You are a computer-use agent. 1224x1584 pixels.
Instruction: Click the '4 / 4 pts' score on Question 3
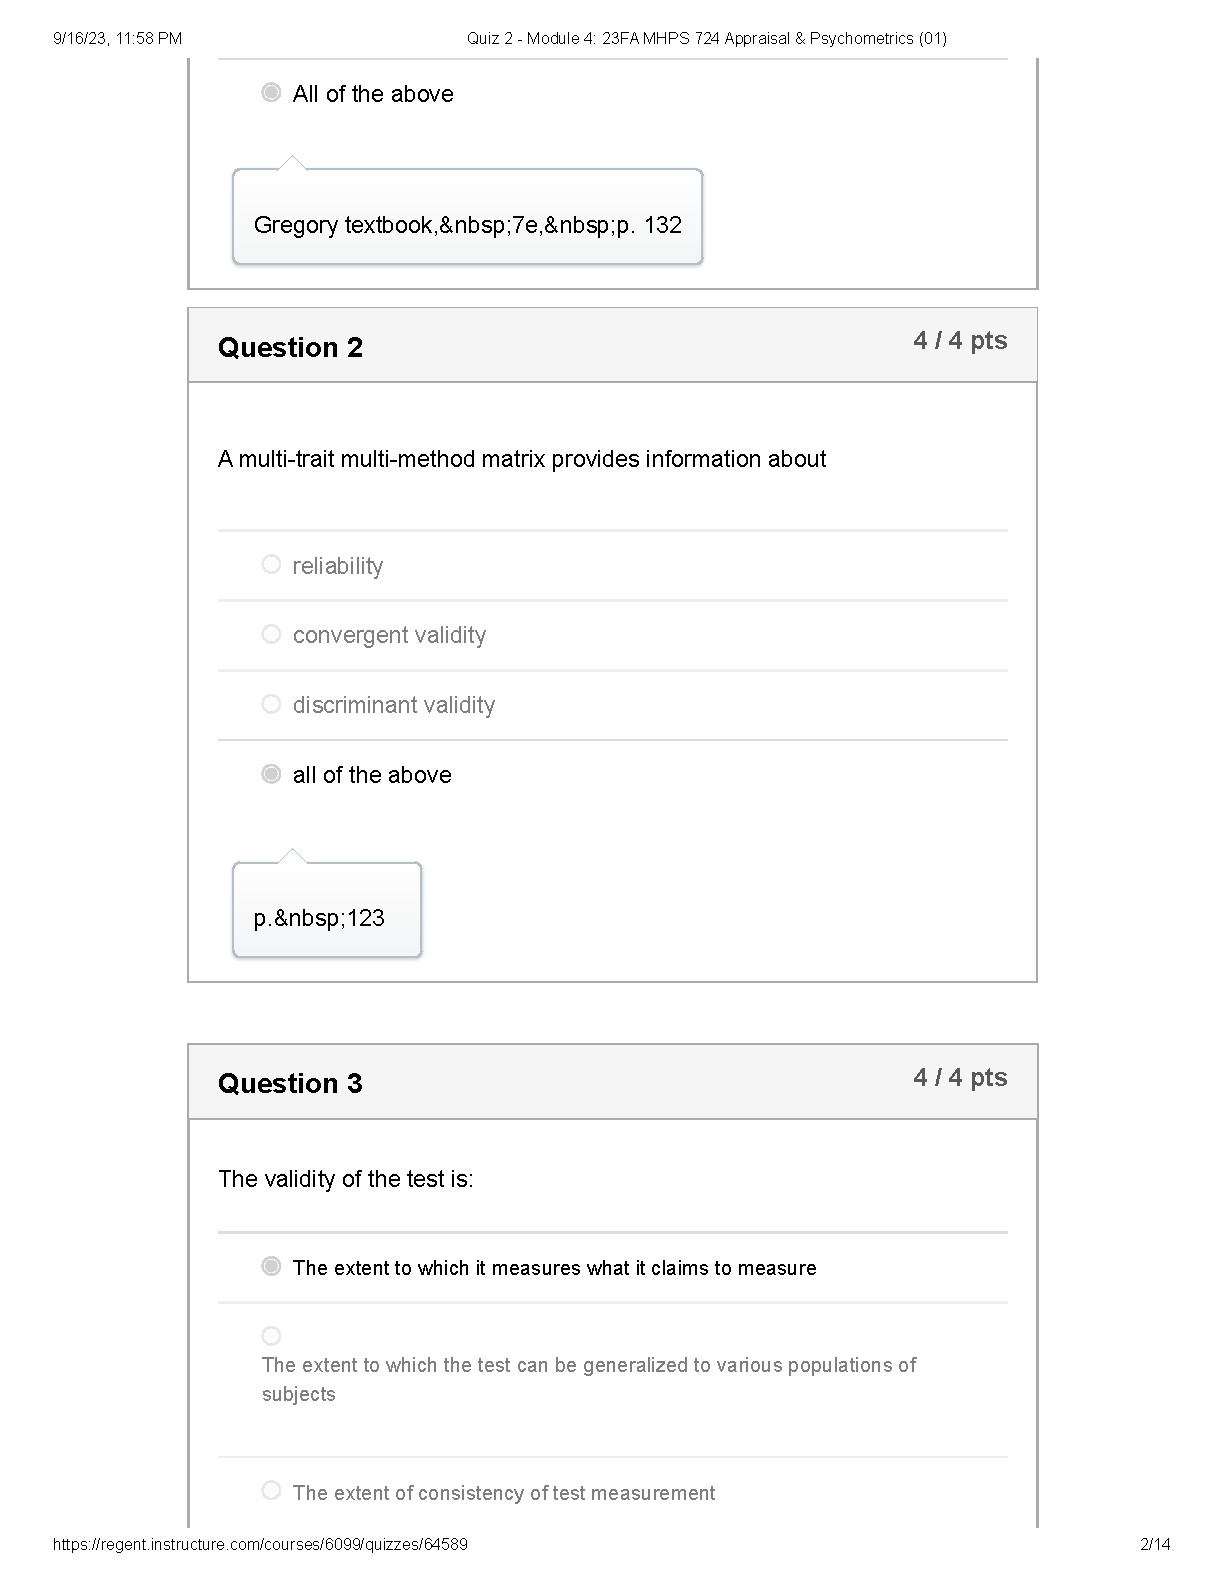click(x=960, y=1078)
